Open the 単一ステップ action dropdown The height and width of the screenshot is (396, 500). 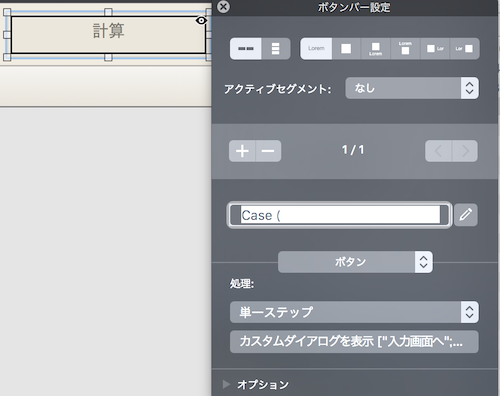click(354, 312)
